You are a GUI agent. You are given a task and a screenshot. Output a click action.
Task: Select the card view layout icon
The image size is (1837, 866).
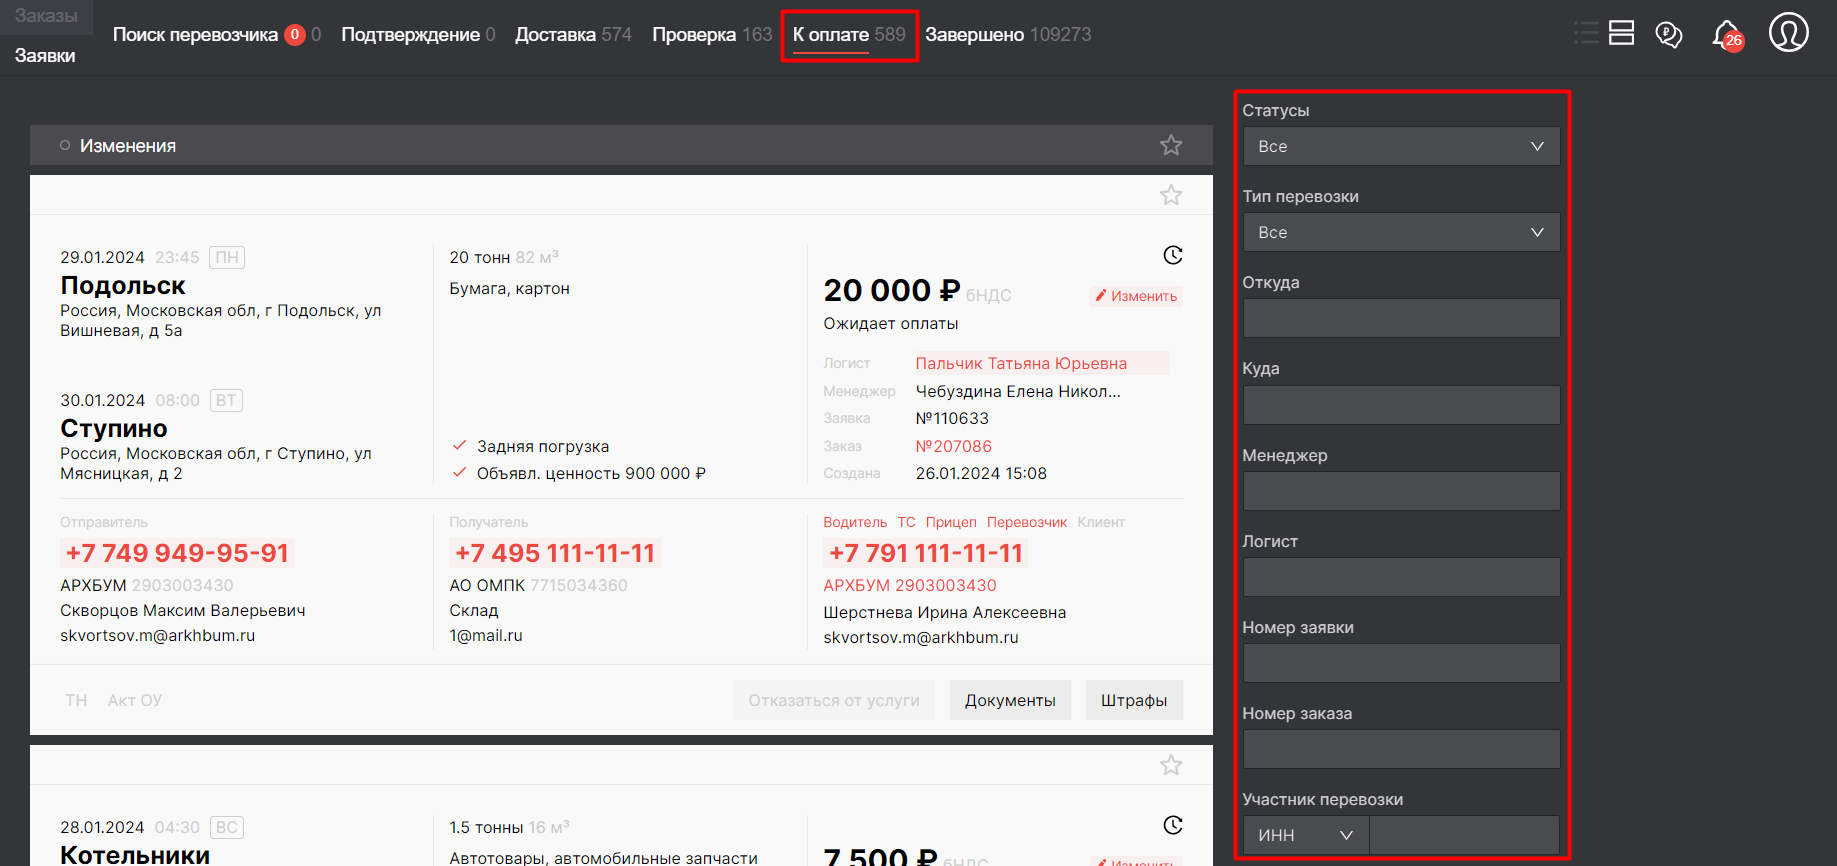point(1621,34)
